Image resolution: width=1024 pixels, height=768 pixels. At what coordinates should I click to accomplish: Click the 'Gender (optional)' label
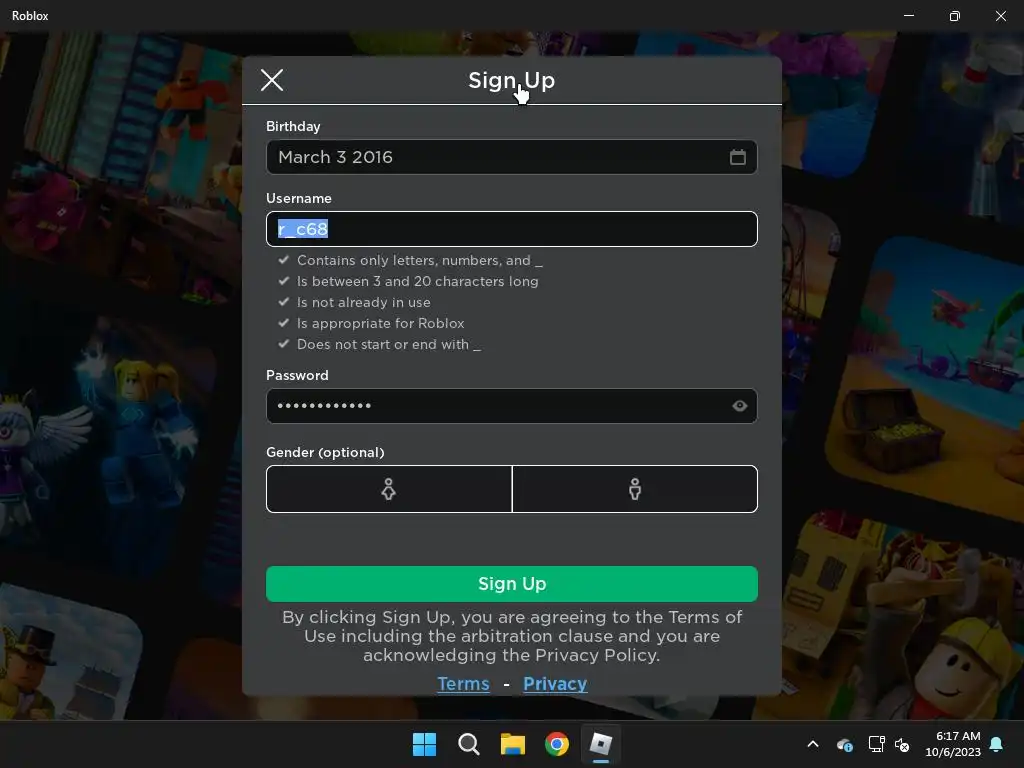(x=325, y=453)
